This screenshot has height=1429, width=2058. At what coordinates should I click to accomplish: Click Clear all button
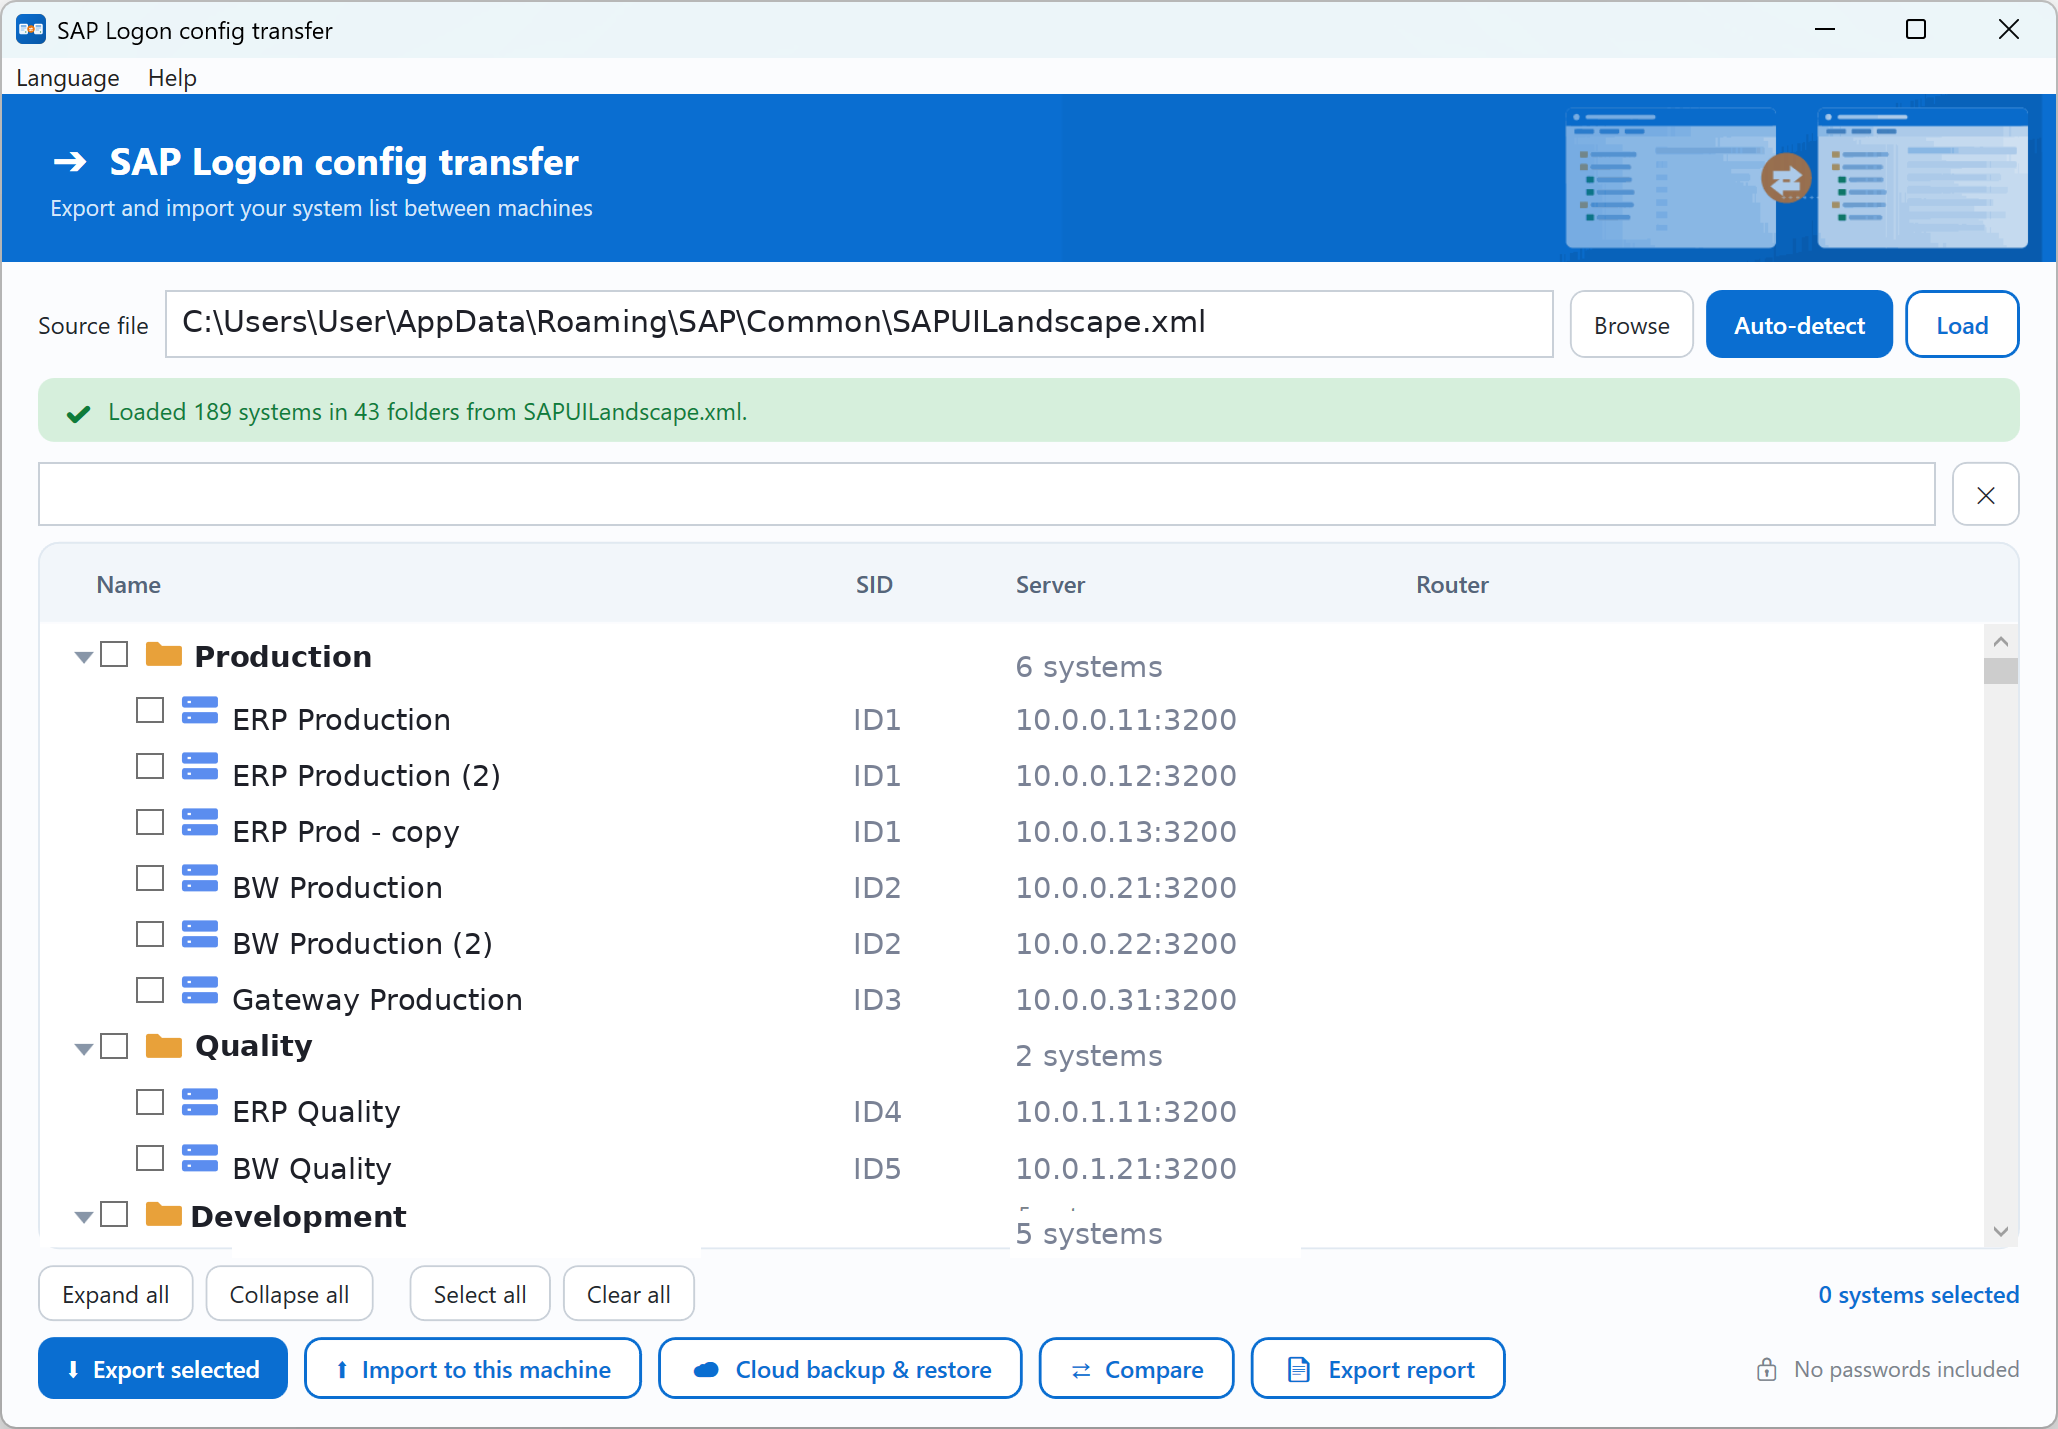pos(629,1294)
